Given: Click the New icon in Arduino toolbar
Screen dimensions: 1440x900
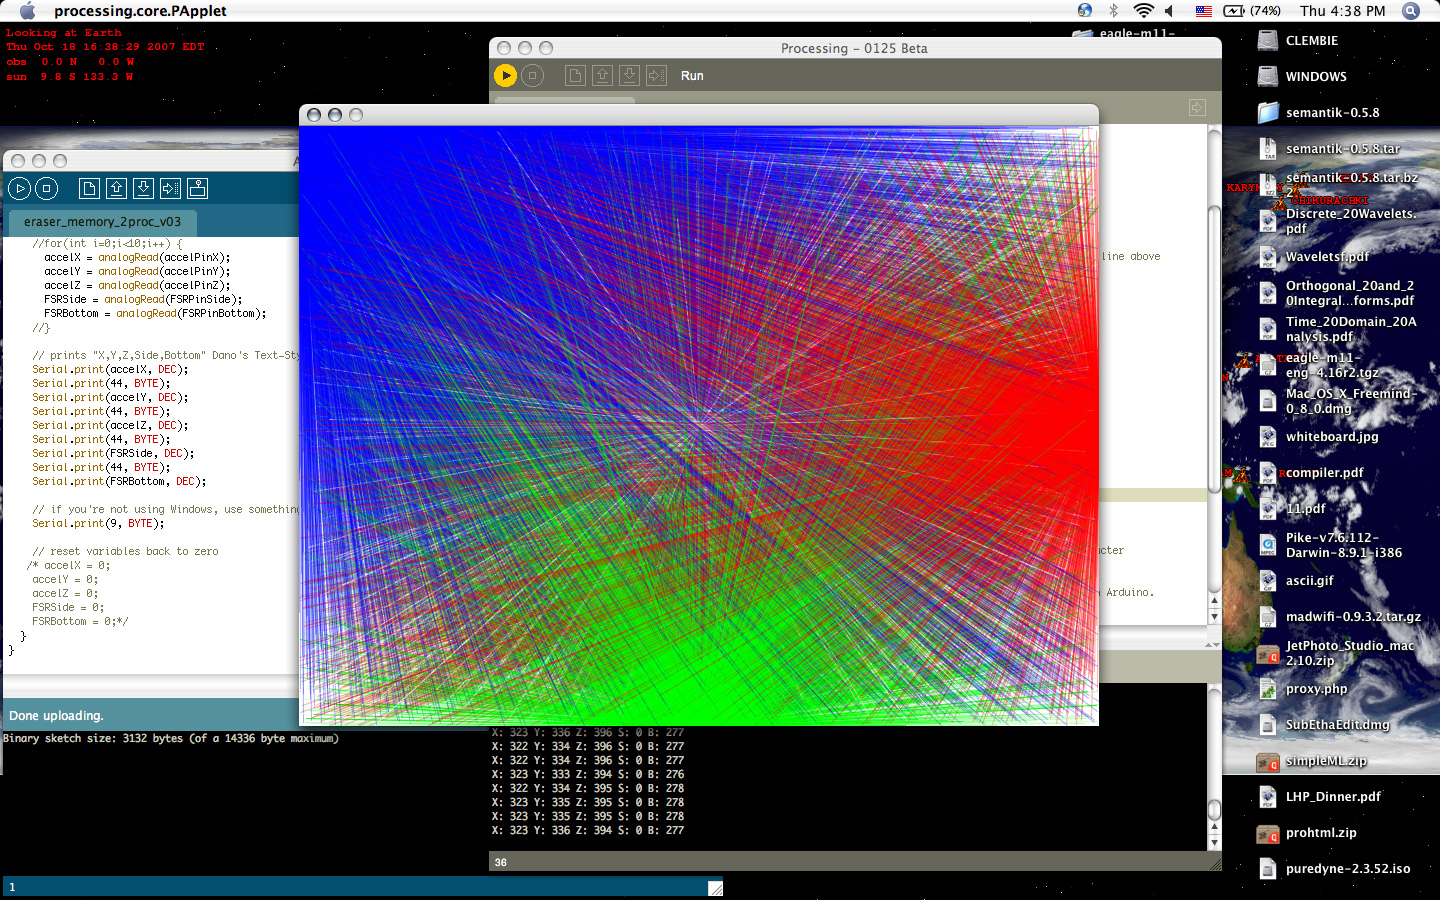Looking at the screenshot, I should (90, 188).
